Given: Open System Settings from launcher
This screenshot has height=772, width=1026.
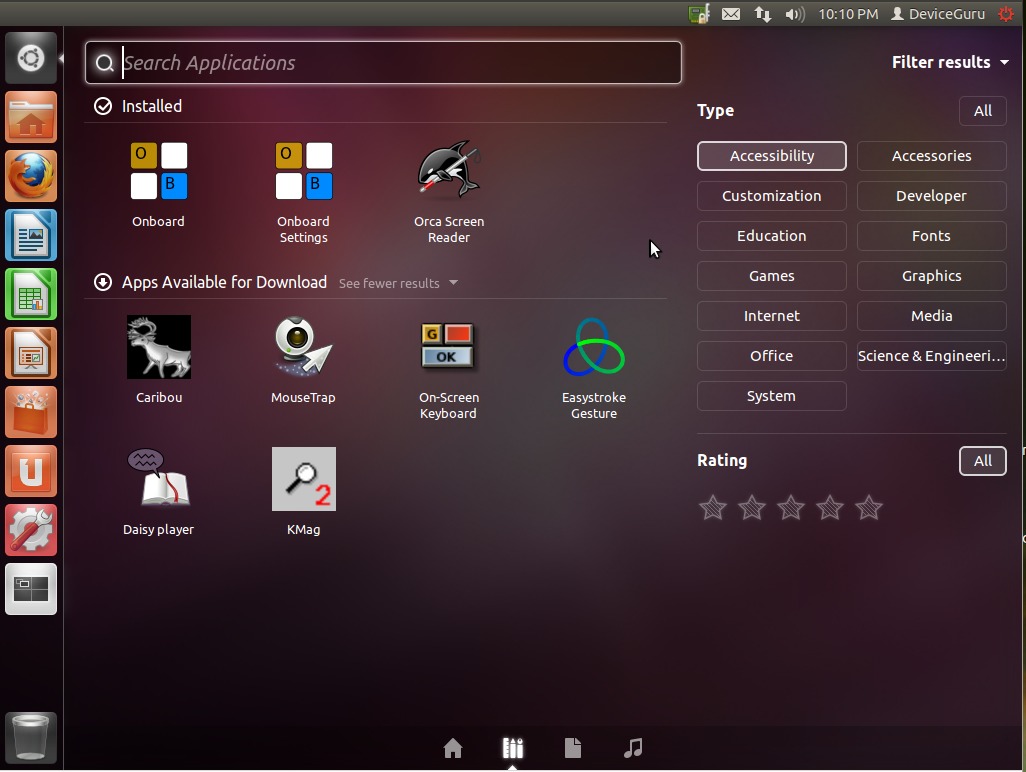Looking at the screenshot, I should pos(31,529).
